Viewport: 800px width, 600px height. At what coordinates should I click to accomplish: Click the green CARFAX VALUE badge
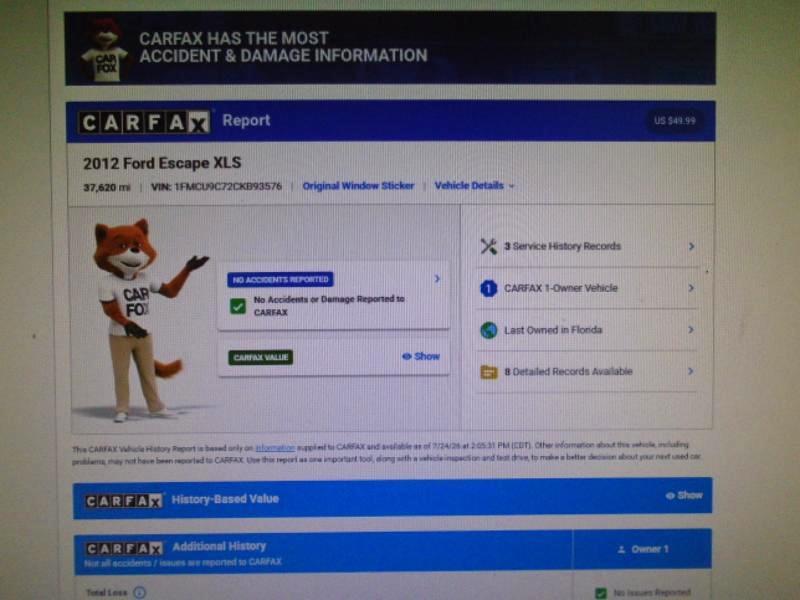pyautogui.click(x=261, y=357)
